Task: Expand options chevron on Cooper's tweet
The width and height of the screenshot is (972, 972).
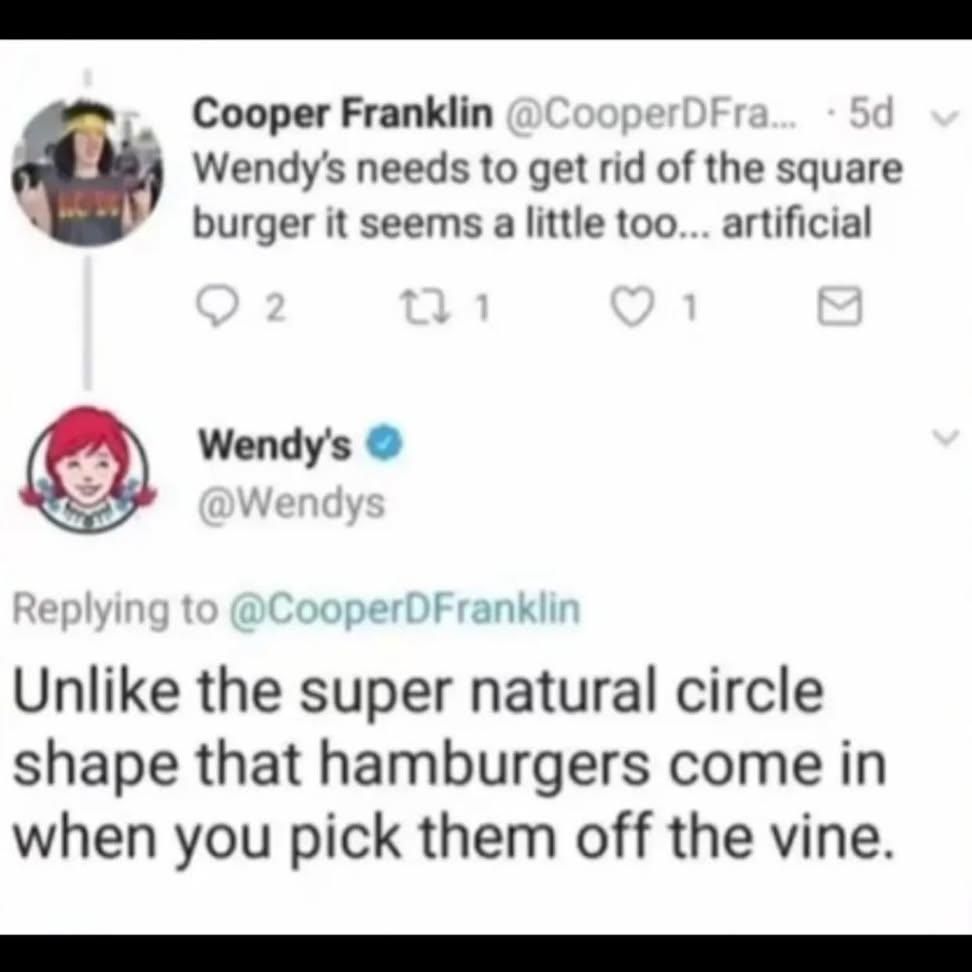Action: click(944, 118)
